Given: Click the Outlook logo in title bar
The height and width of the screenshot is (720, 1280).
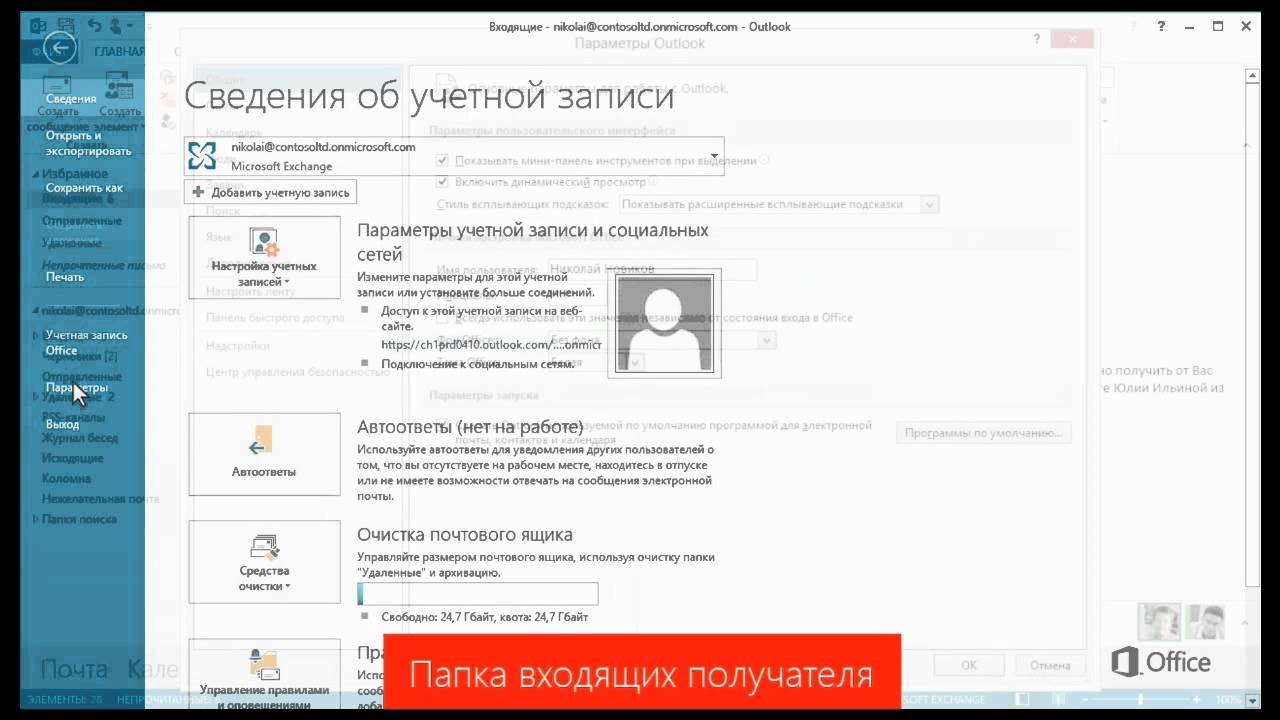Looking at the screenshot, I should (x=39, y=26).
